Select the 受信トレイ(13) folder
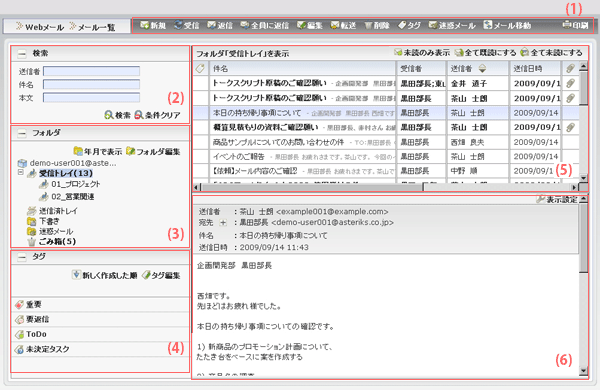Viewport: 600px width, 390px height. coord(66,173)
